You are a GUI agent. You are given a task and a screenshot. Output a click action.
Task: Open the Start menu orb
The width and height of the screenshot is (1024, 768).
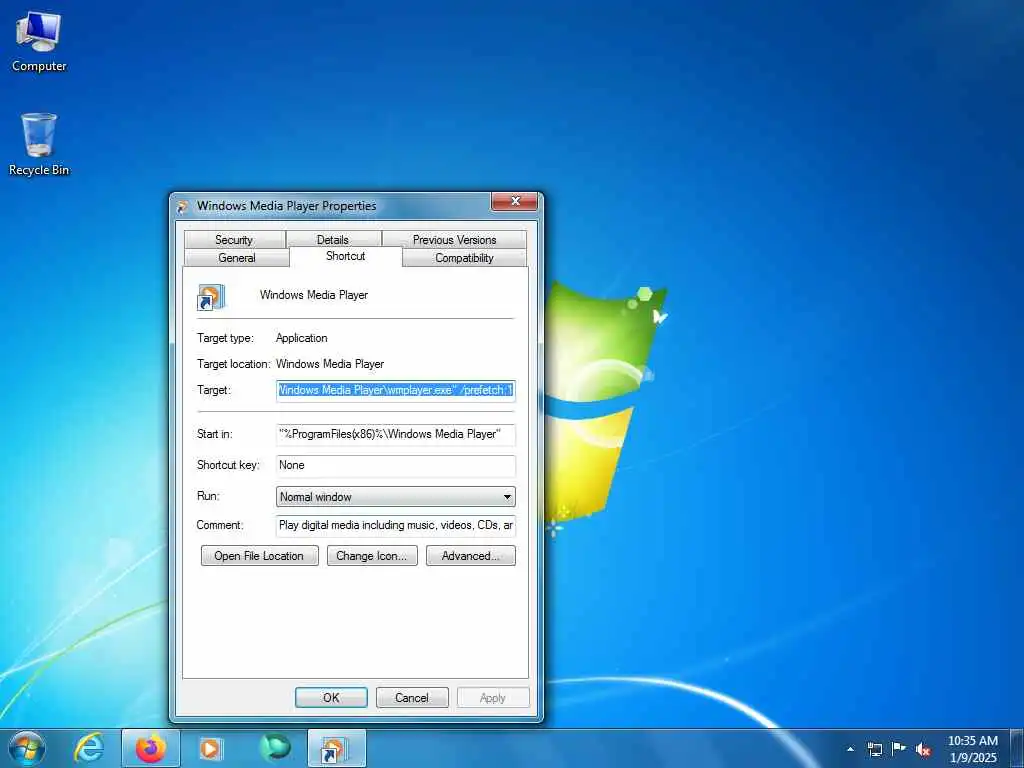(27, 748)
